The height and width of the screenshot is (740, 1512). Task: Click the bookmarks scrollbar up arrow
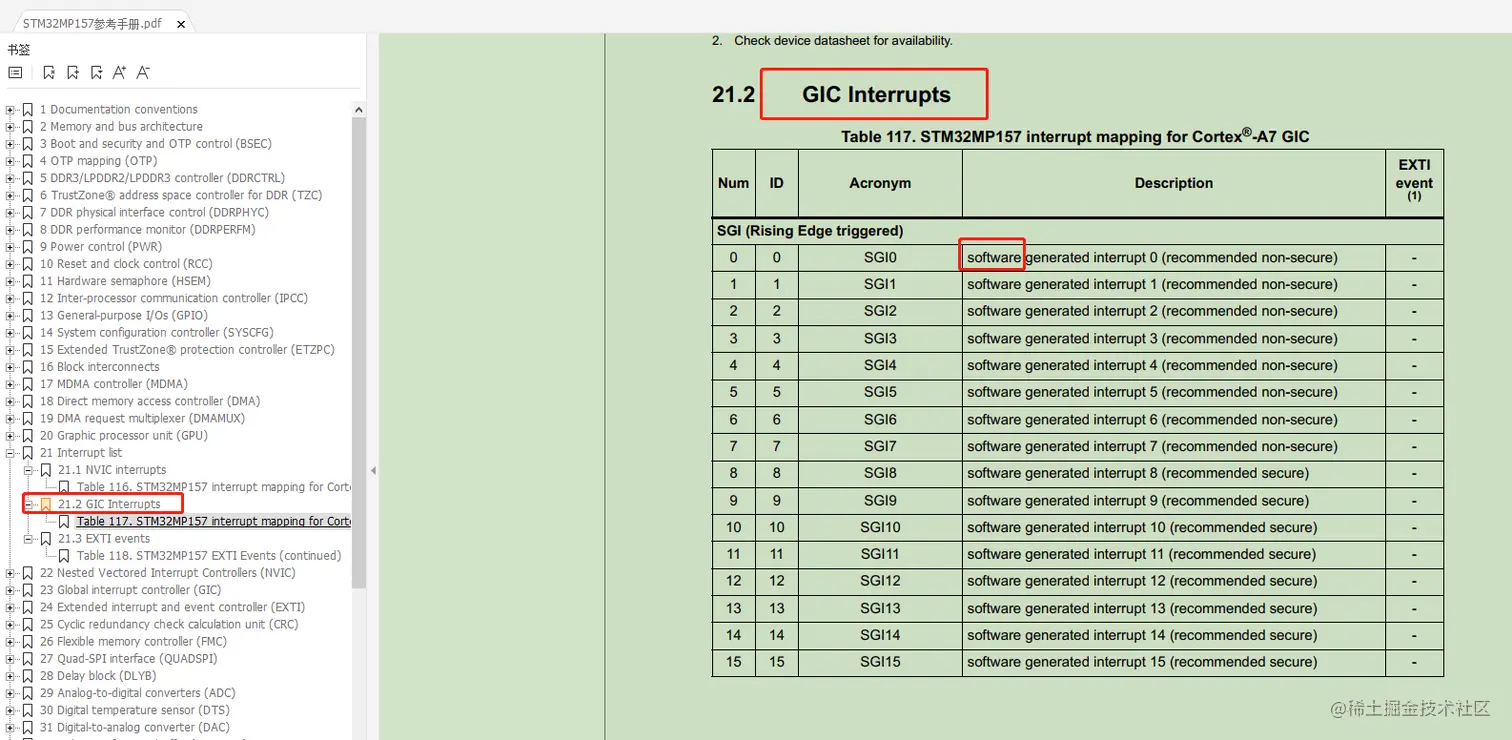(359, 109)
